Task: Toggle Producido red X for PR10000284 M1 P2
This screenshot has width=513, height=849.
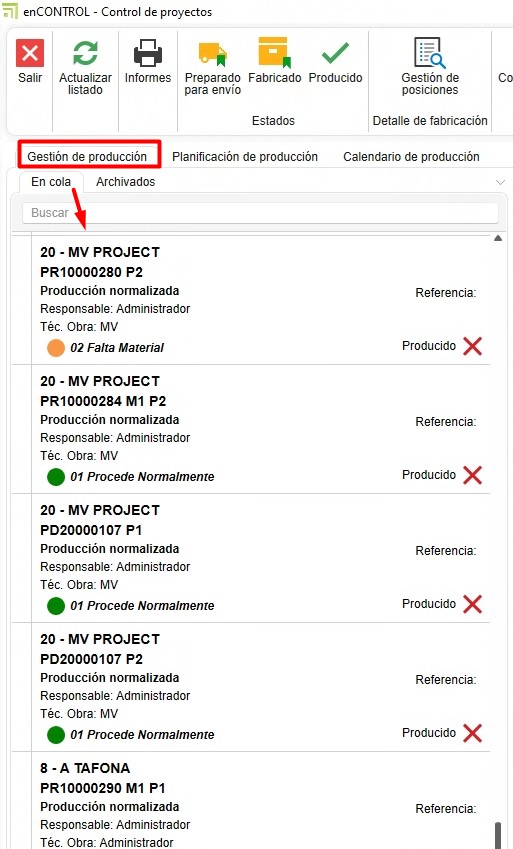Action: 472,475
